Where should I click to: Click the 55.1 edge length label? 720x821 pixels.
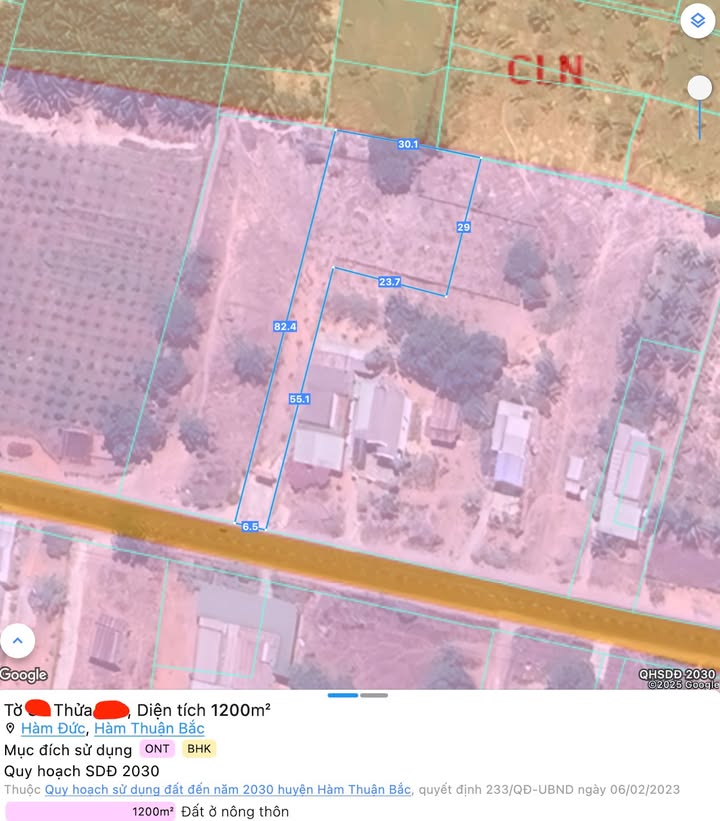(x=299, y=399)
